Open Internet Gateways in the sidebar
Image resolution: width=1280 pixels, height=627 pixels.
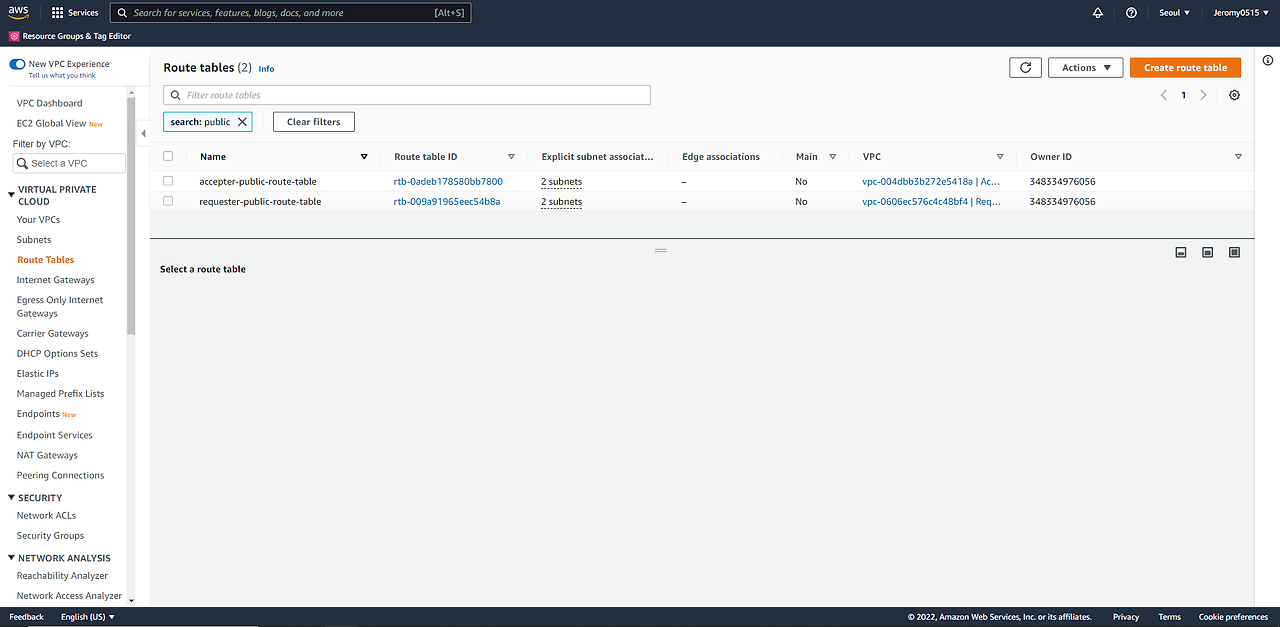(56, 280)
